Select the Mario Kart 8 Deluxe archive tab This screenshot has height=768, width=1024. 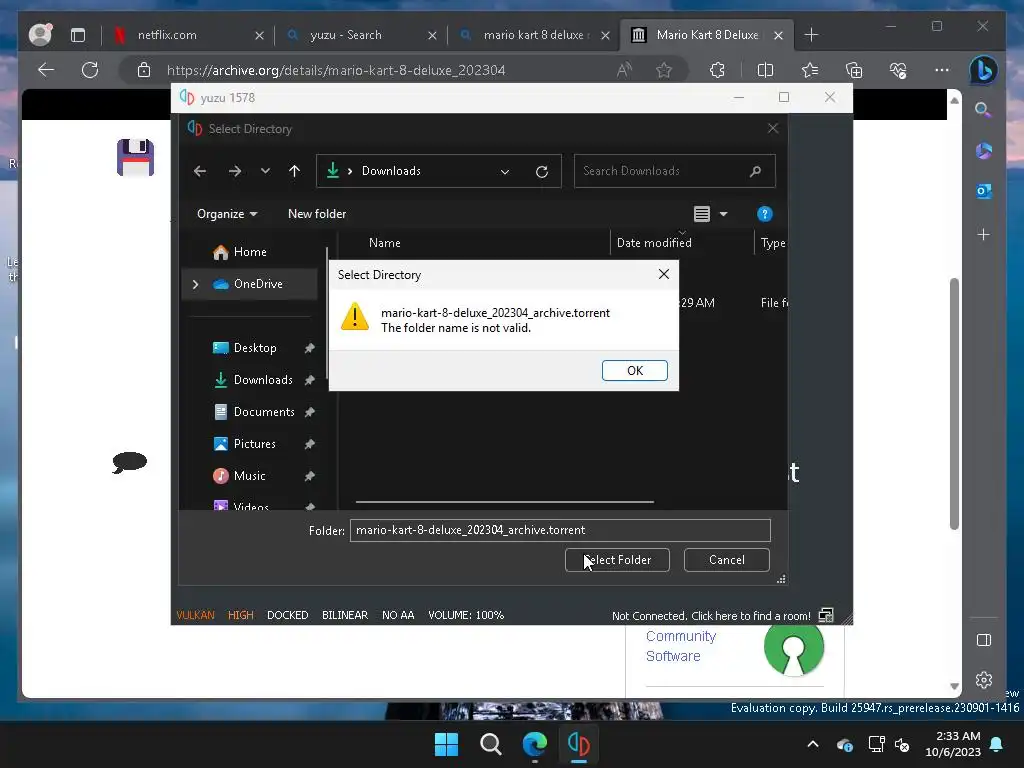tap(707, 35)
